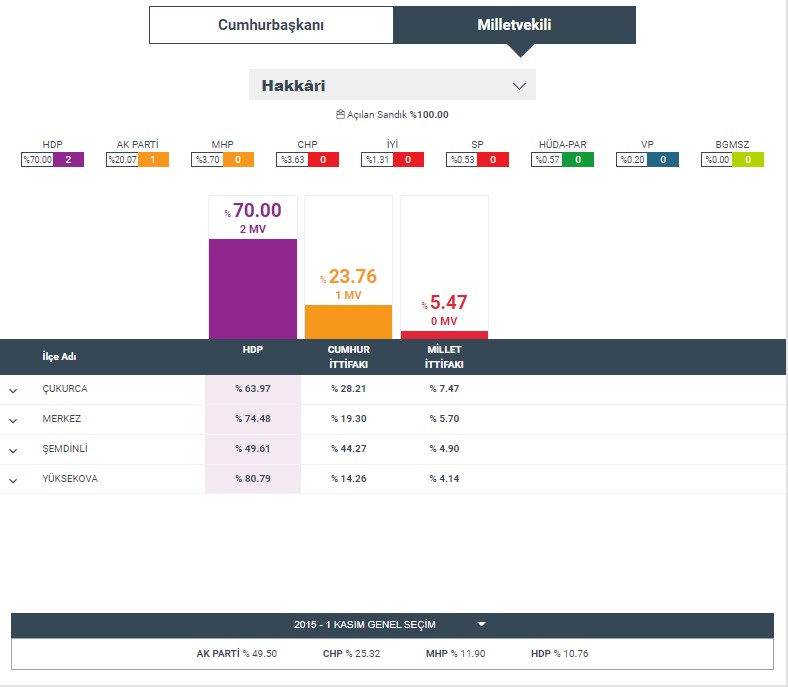Click the CUMHUR İTTİFAKI column header
The image size is (788, 687).
[x=349, y=357]
